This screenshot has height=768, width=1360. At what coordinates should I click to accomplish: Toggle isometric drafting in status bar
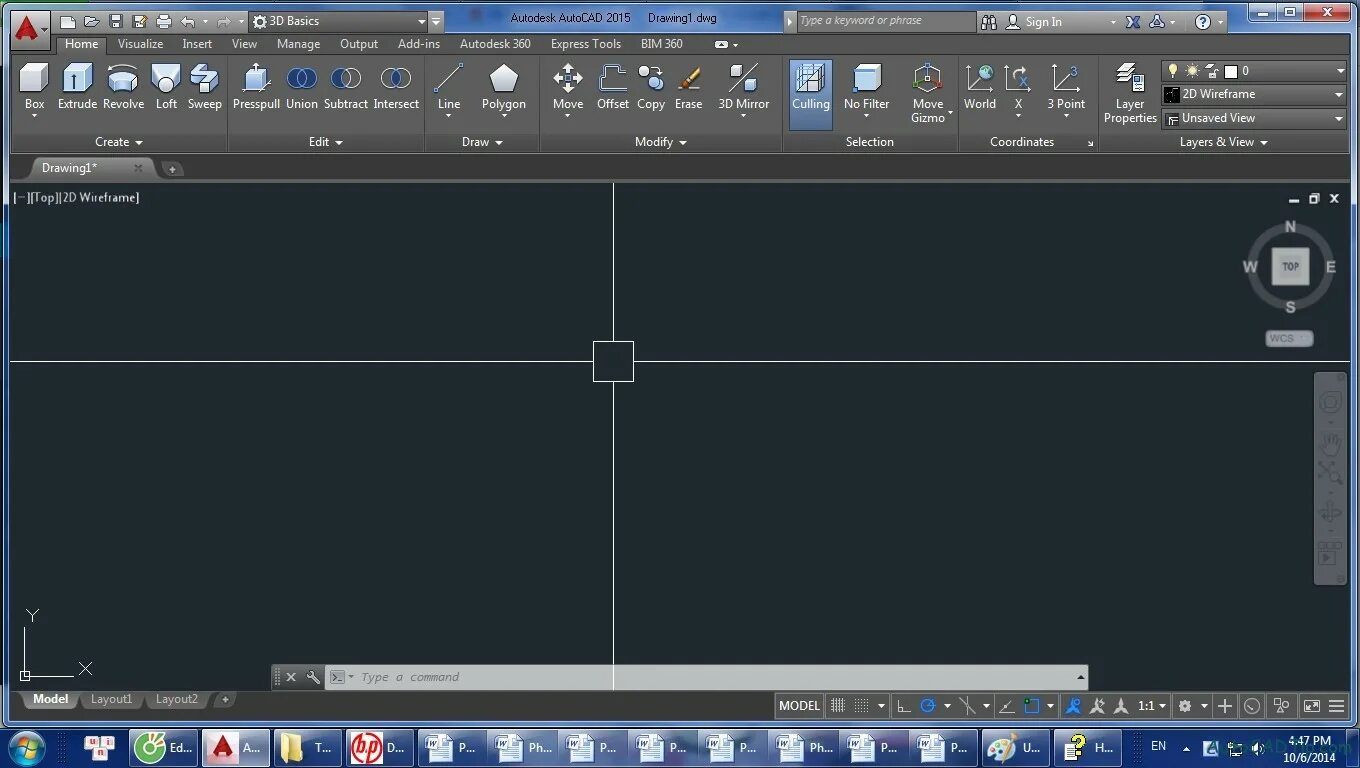point(967,705)
